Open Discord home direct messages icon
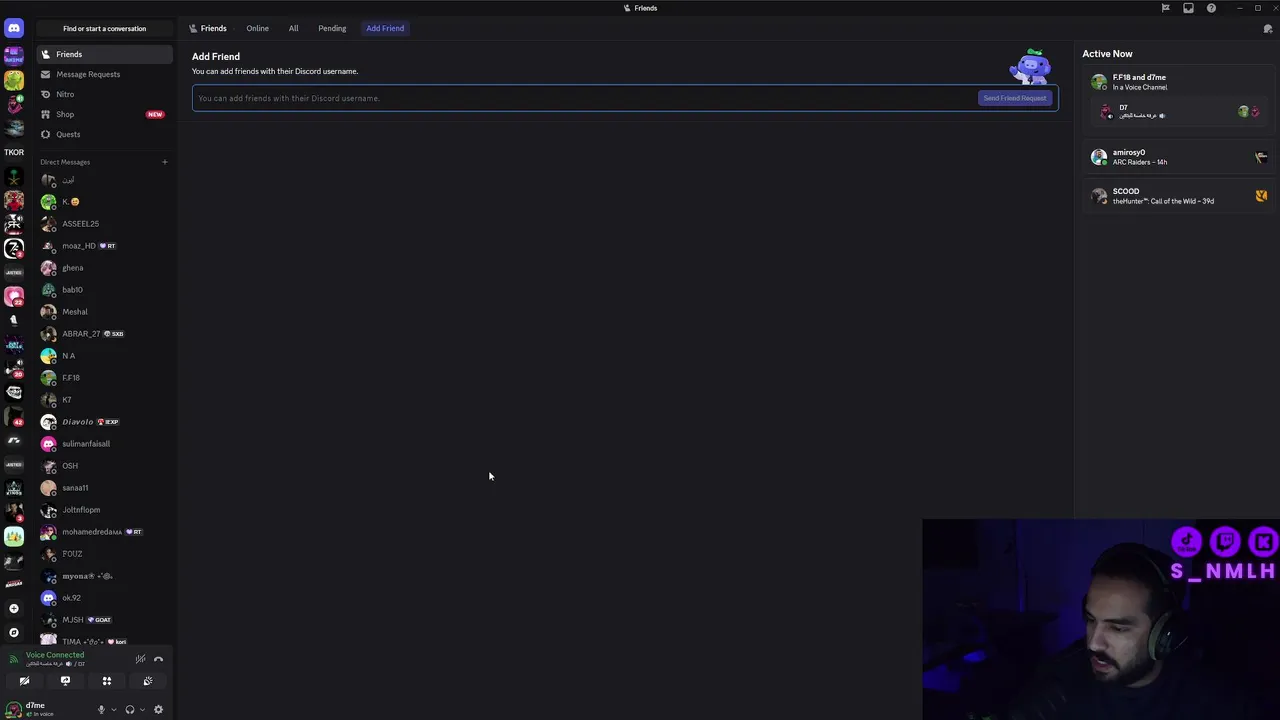1280x720 pixels. pos(14,29)
